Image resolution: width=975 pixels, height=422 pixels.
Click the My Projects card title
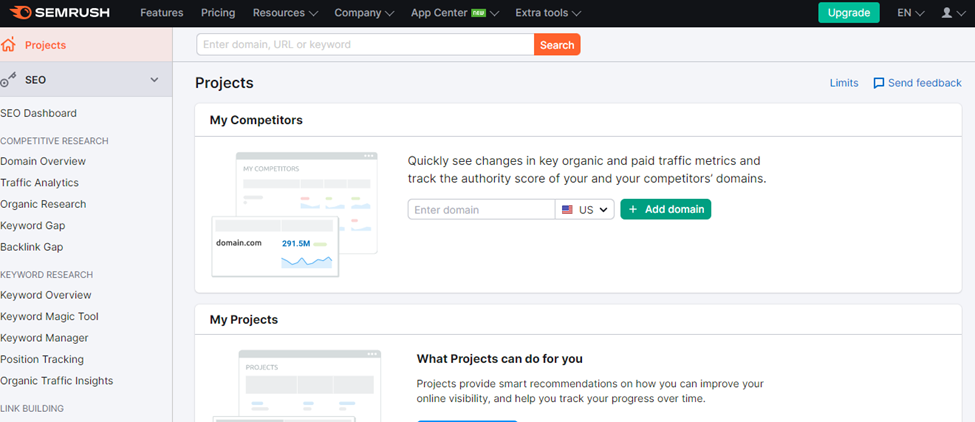click(x=244, y=320)
